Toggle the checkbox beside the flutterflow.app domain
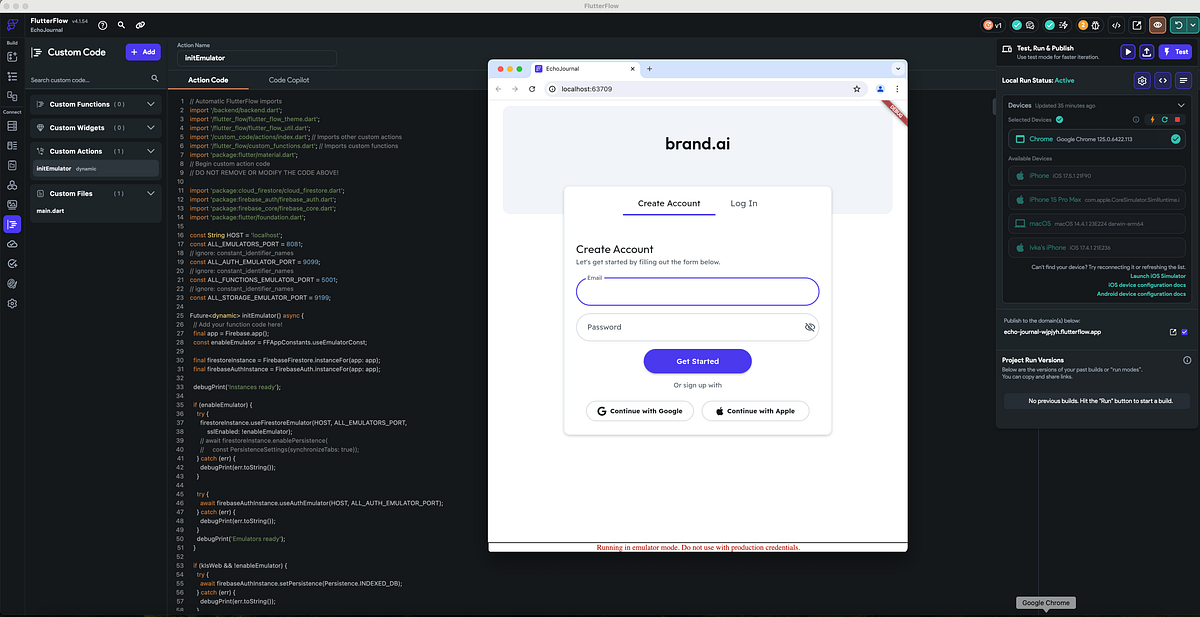Viewport: 1200px width, 617px height. click(1185, 332)
